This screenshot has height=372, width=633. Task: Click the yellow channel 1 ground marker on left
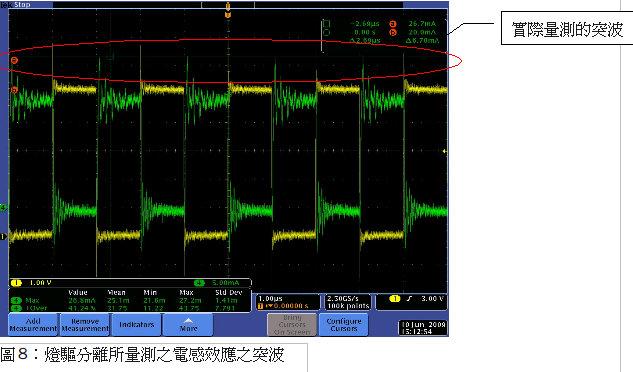pos(3,237)
